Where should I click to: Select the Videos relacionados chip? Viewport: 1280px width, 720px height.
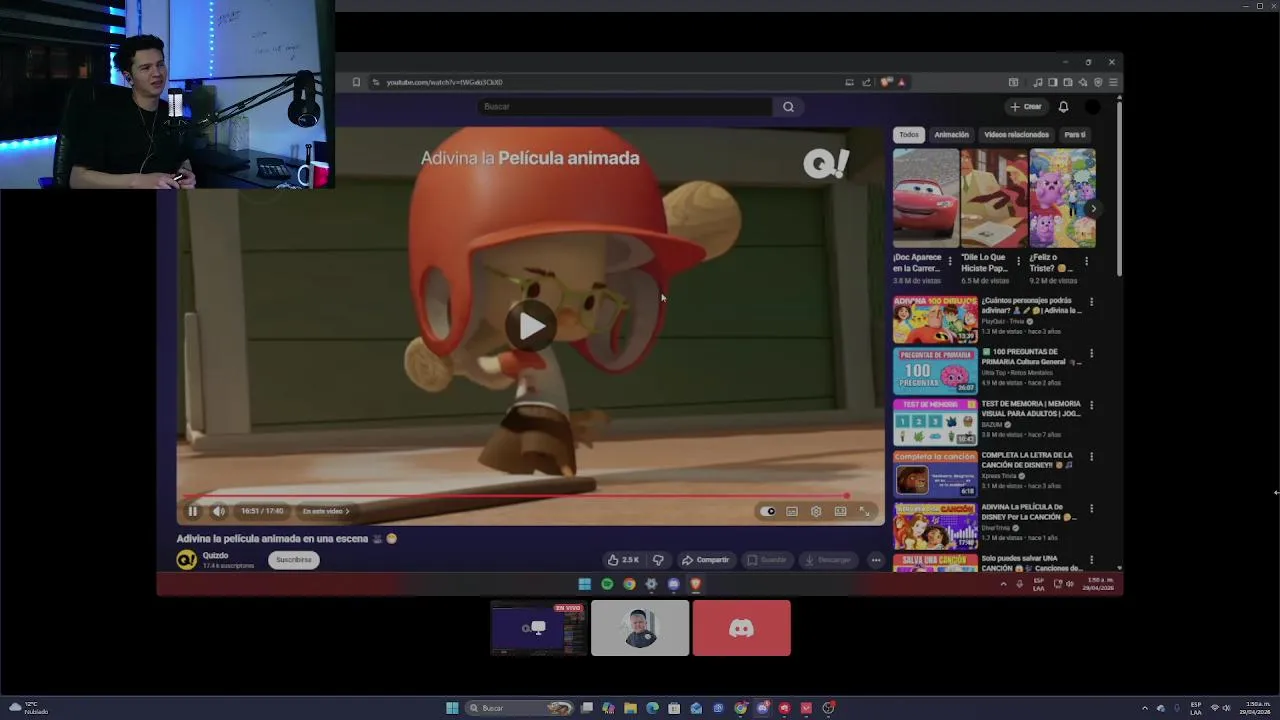coord(1016,134)
